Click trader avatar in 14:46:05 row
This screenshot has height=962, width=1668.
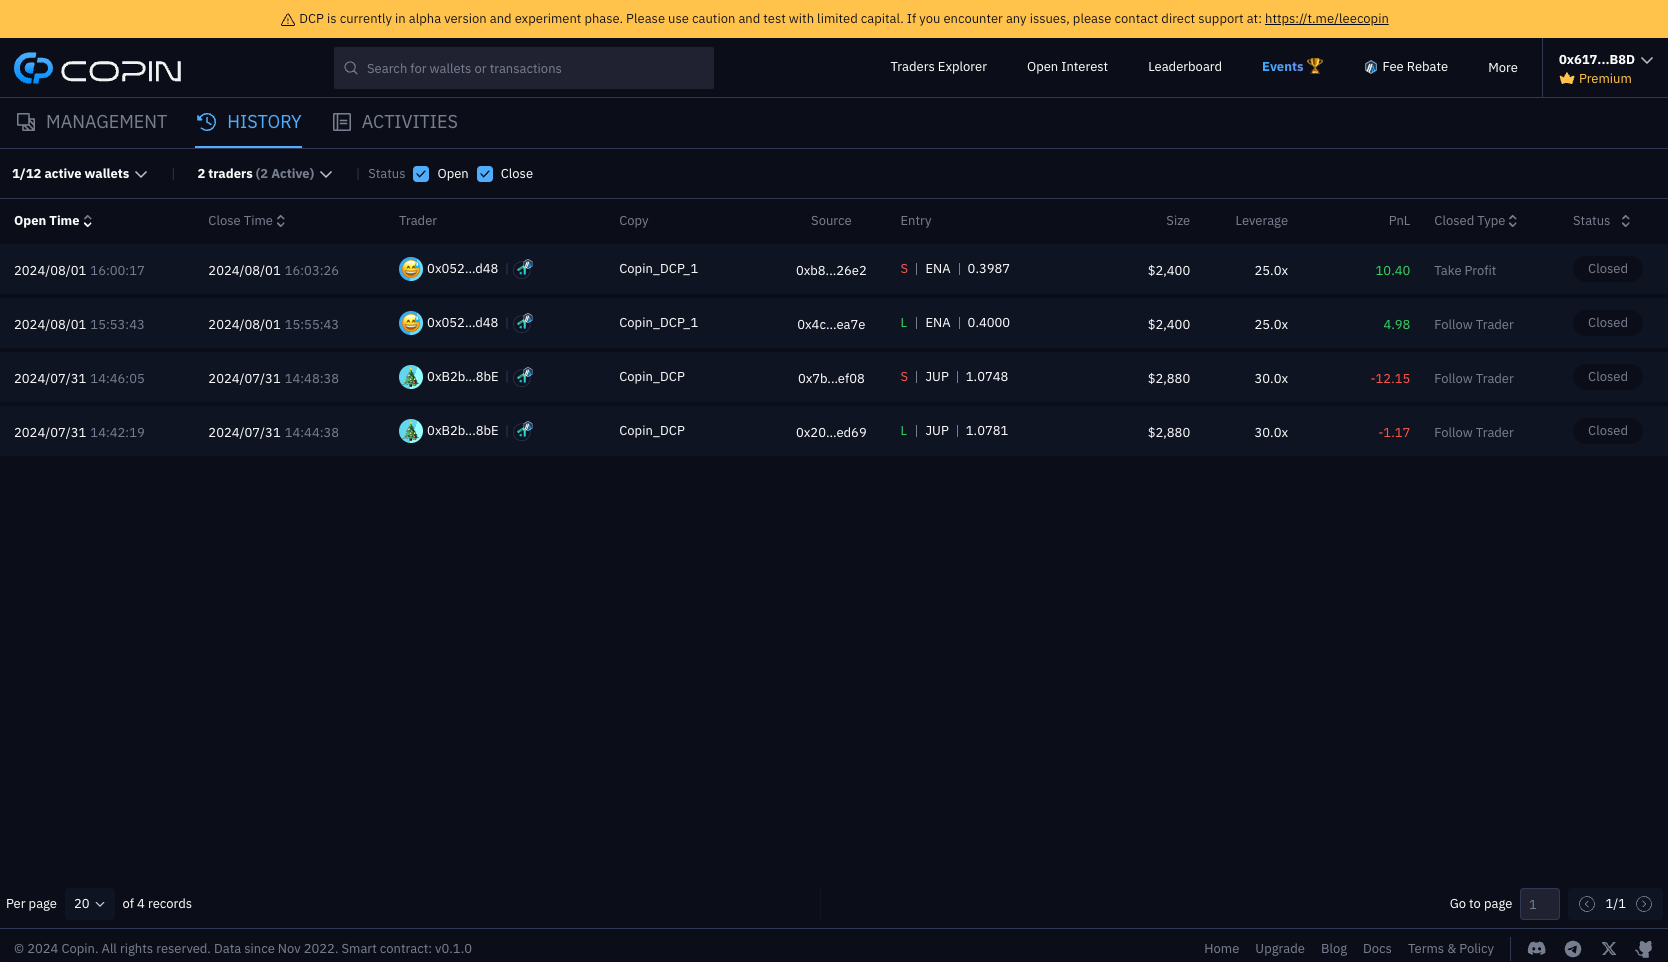click(411, 377)
